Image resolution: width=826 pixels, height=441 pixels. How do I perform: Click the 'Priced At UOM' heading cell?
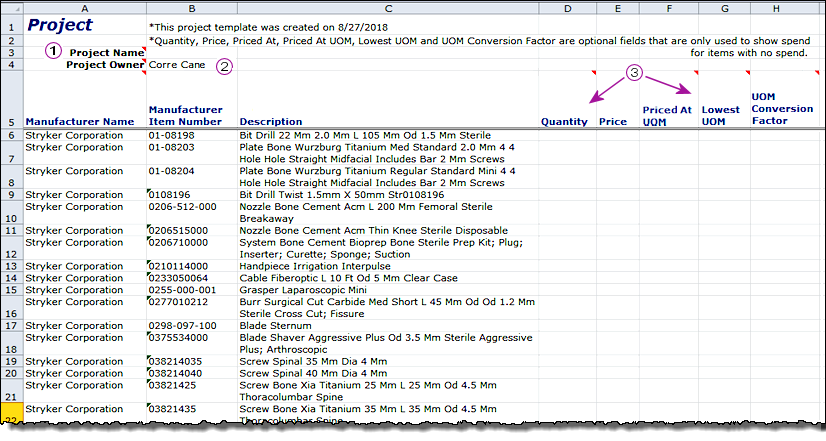[667, 115]
